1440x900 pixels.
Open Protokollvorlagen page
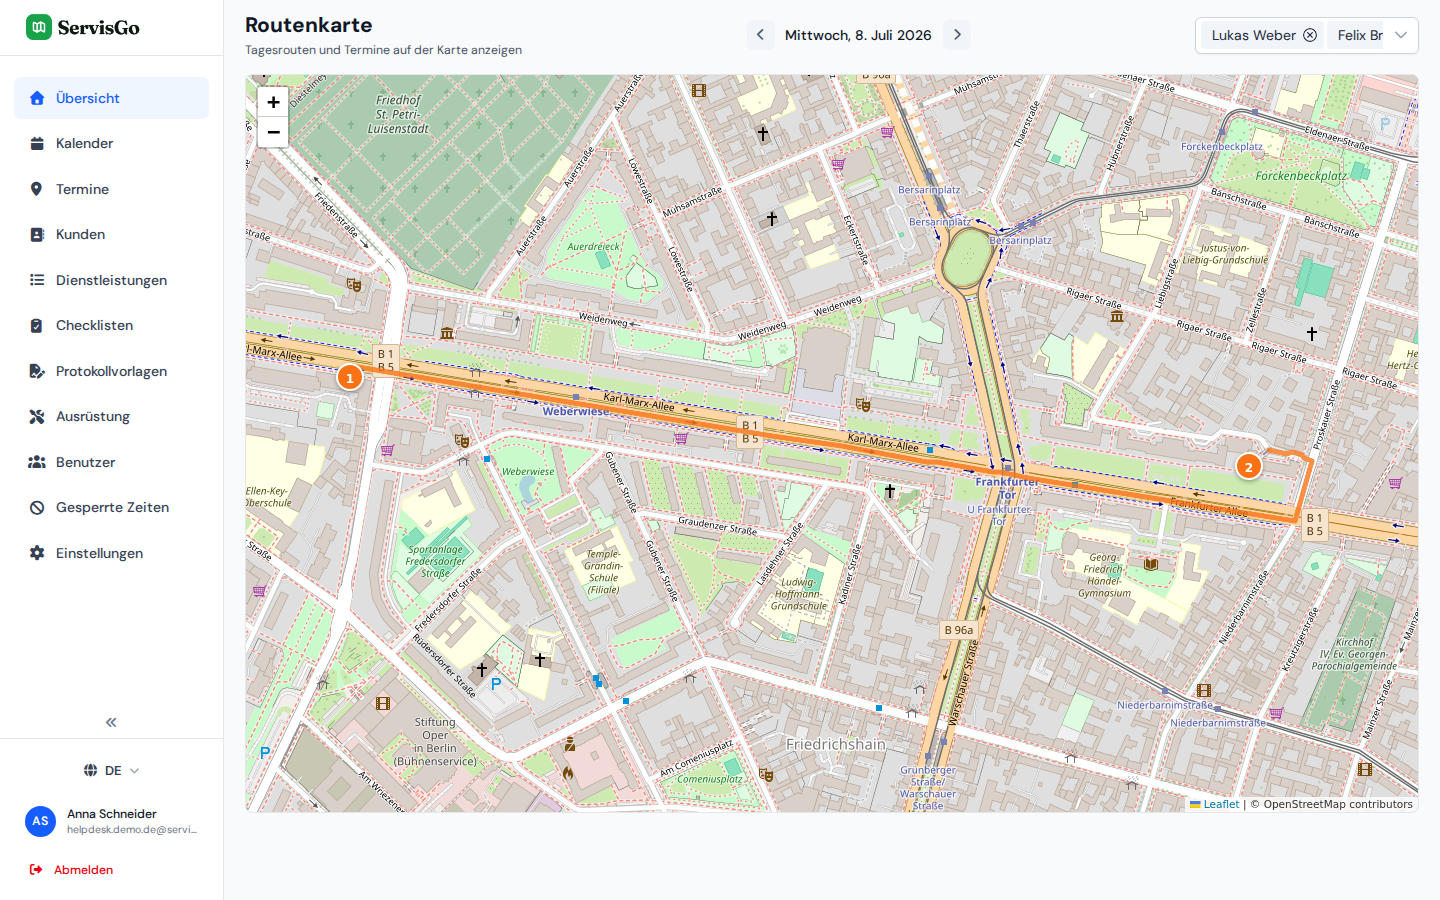[x=111, y=371]
